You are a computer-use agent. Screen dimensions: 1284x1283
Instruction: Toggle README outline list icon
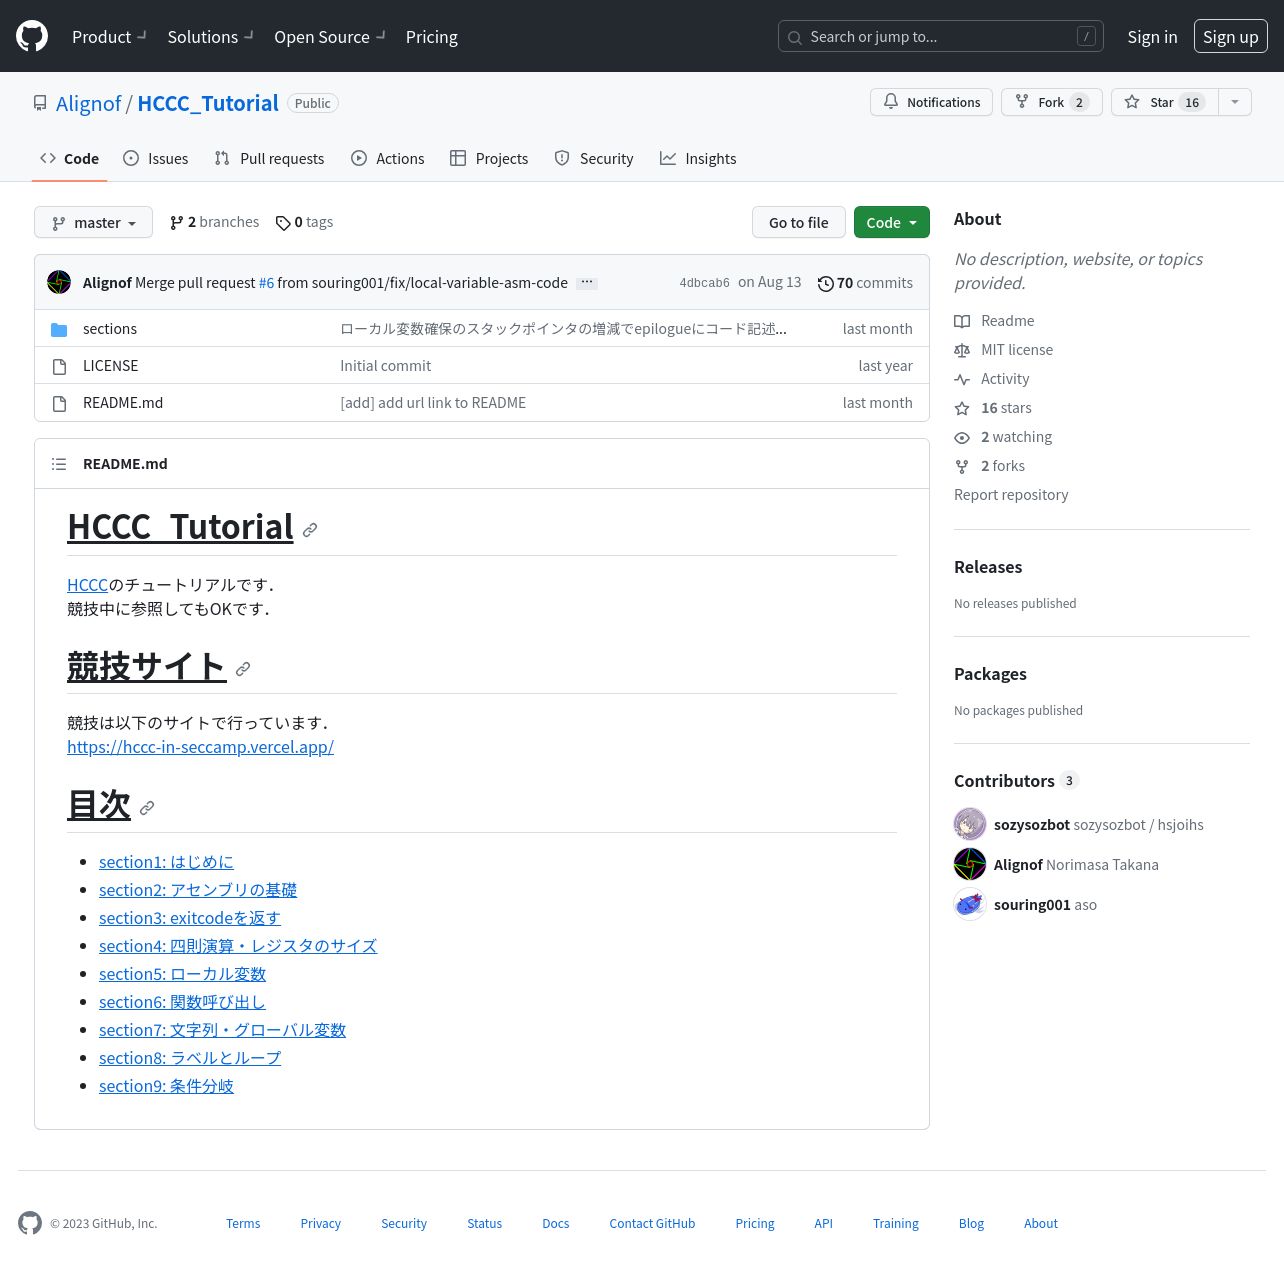(x=59, y=464)
